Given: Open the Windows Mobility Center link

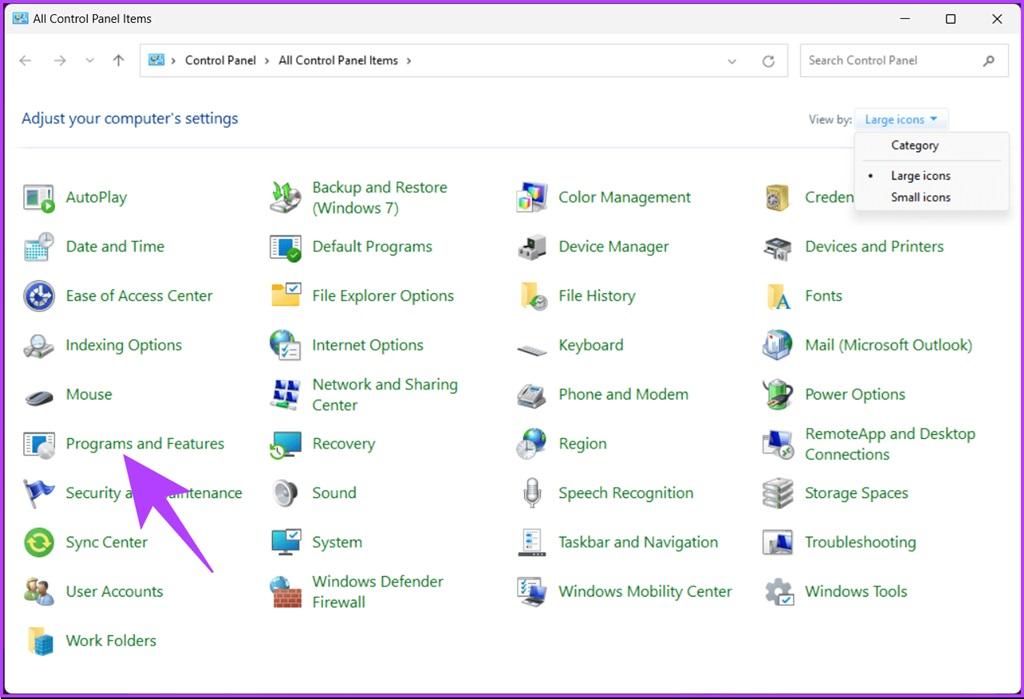Looking at the screenshot, I should [x=645, y=591].
